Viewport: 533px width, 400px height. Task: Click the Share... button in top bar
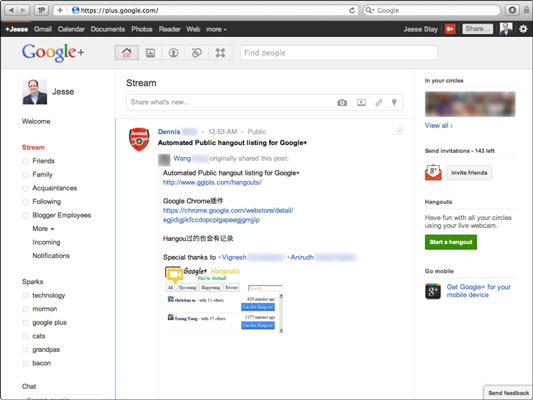[x=478, y=29]
